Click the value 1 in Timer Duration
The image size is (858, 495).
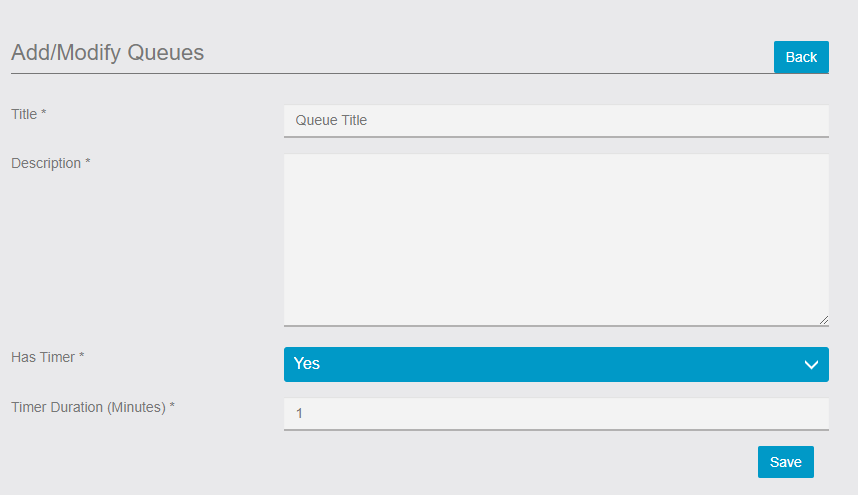(x=299, y=414)
